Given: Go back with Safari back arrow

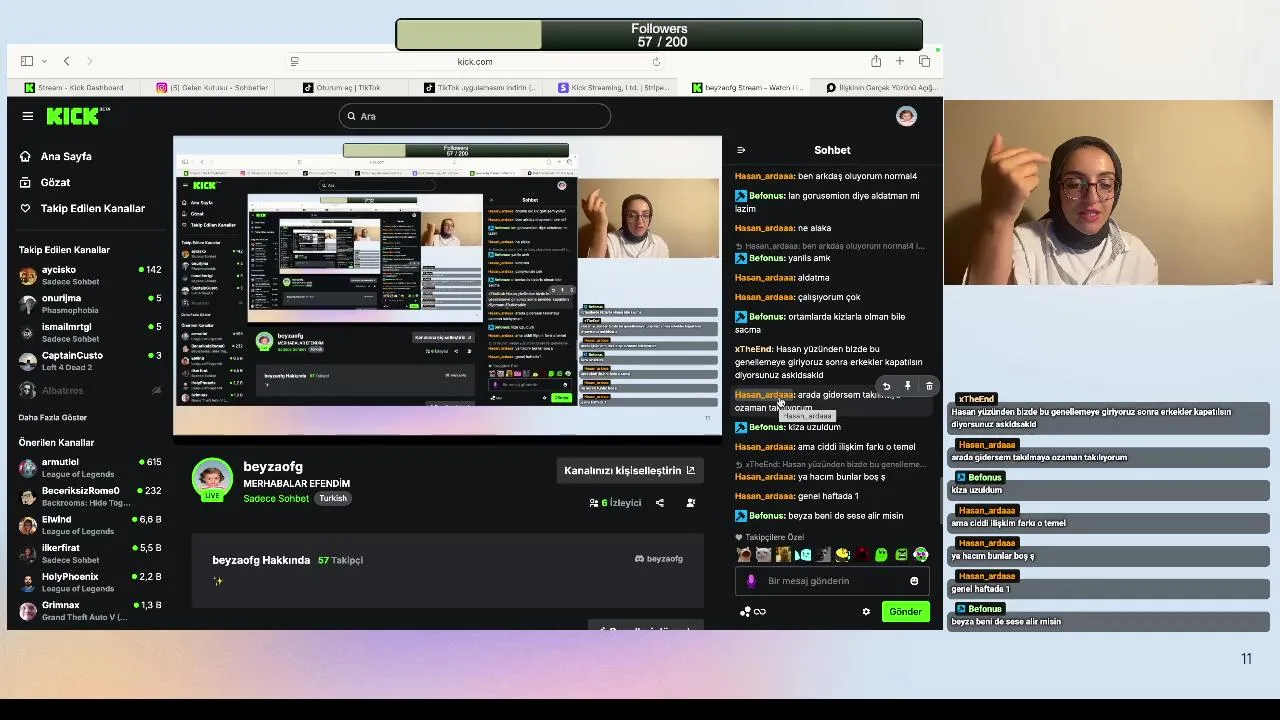Looking at the screenshot, I should click(x=66, y=61).
